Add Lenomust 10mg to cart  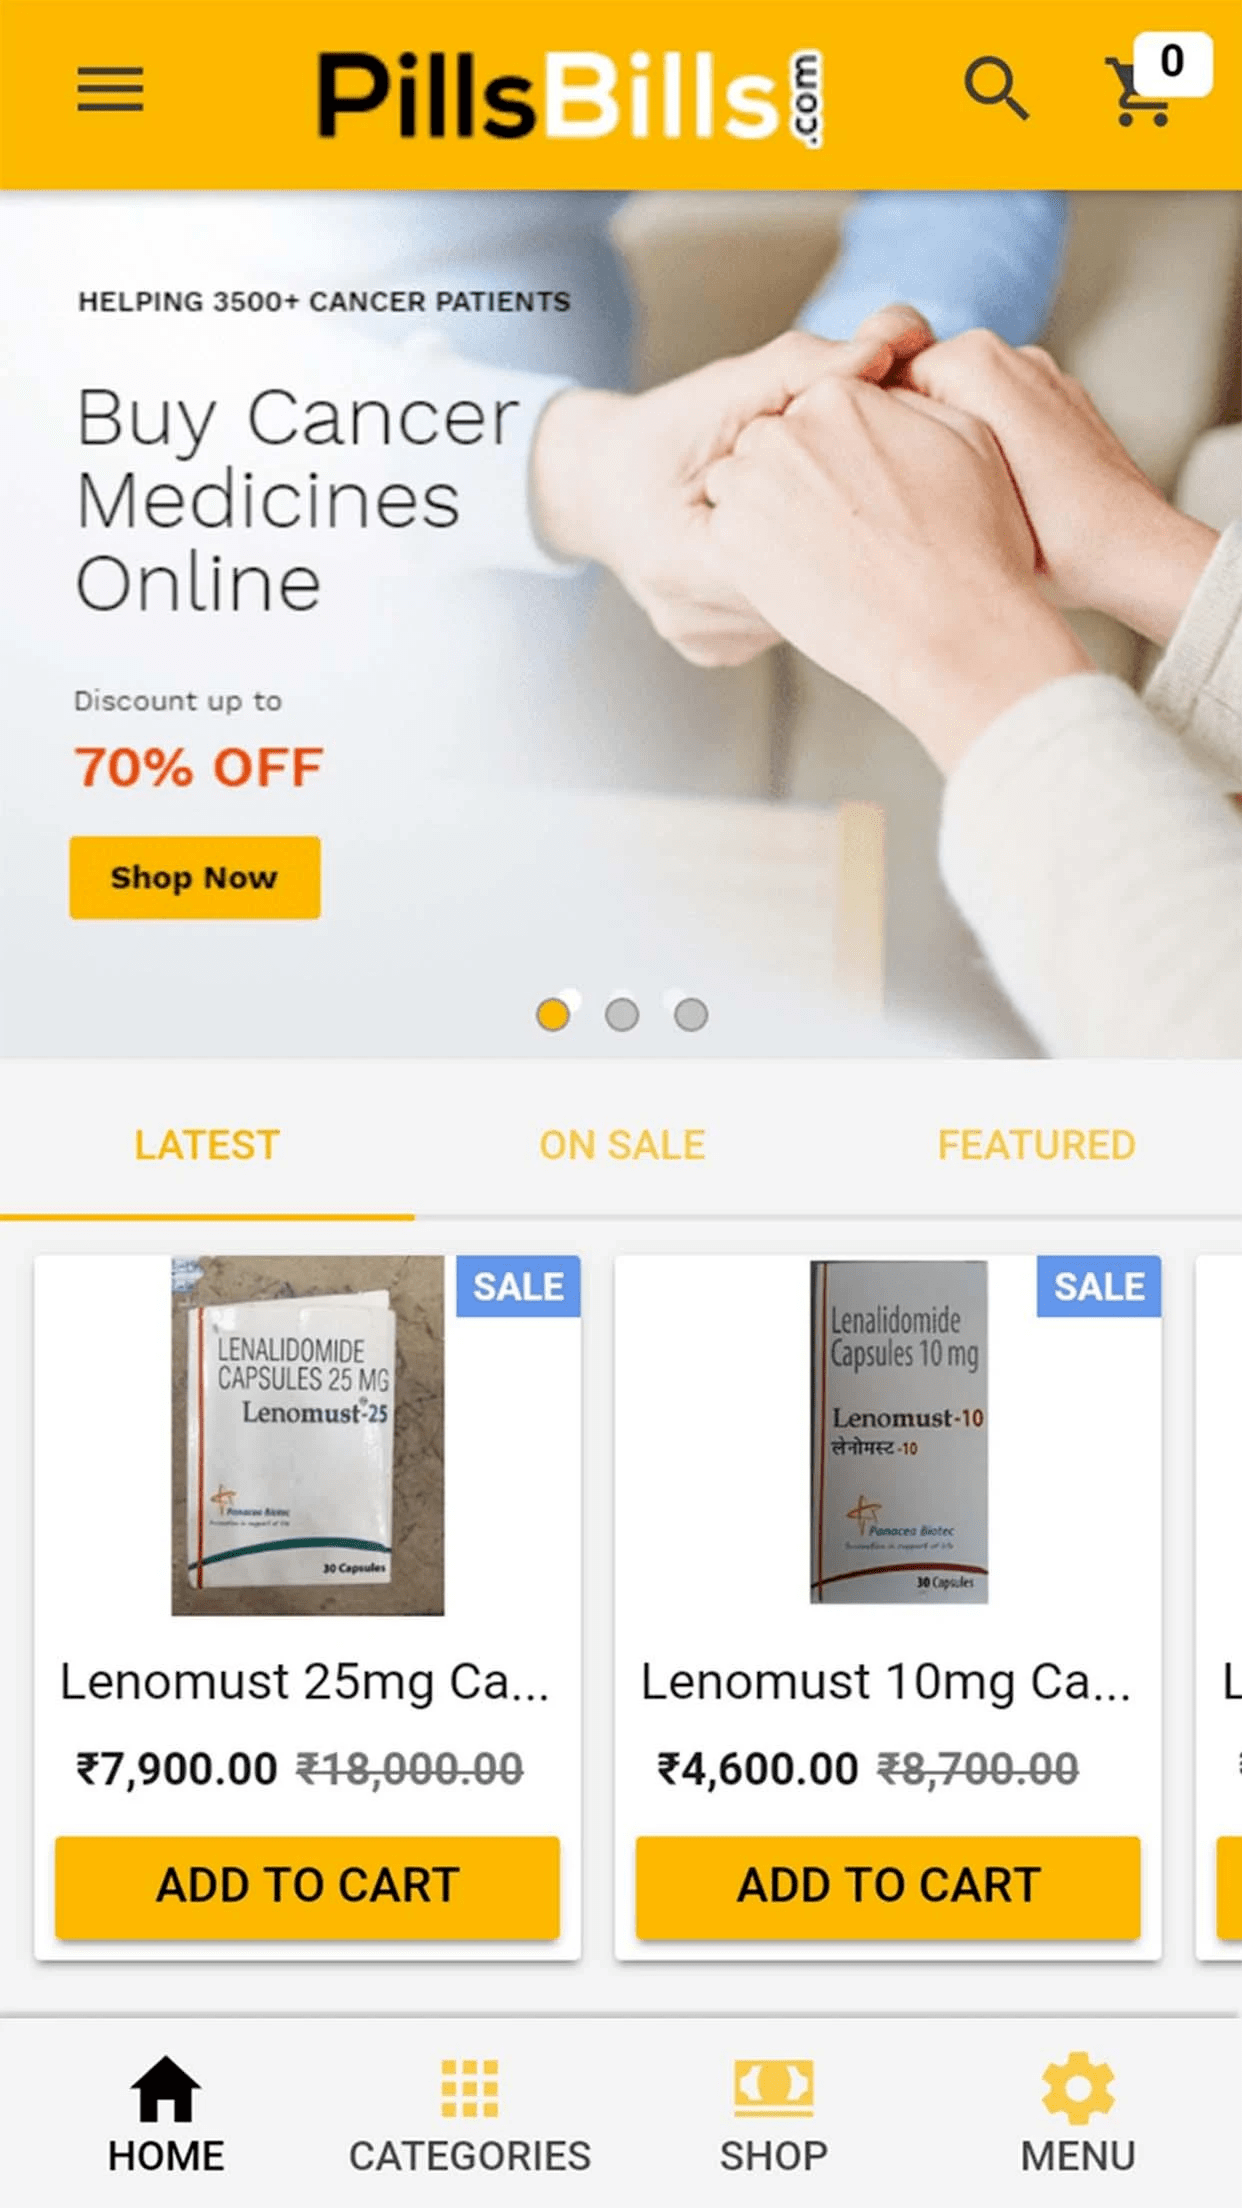click(888, 1886)
